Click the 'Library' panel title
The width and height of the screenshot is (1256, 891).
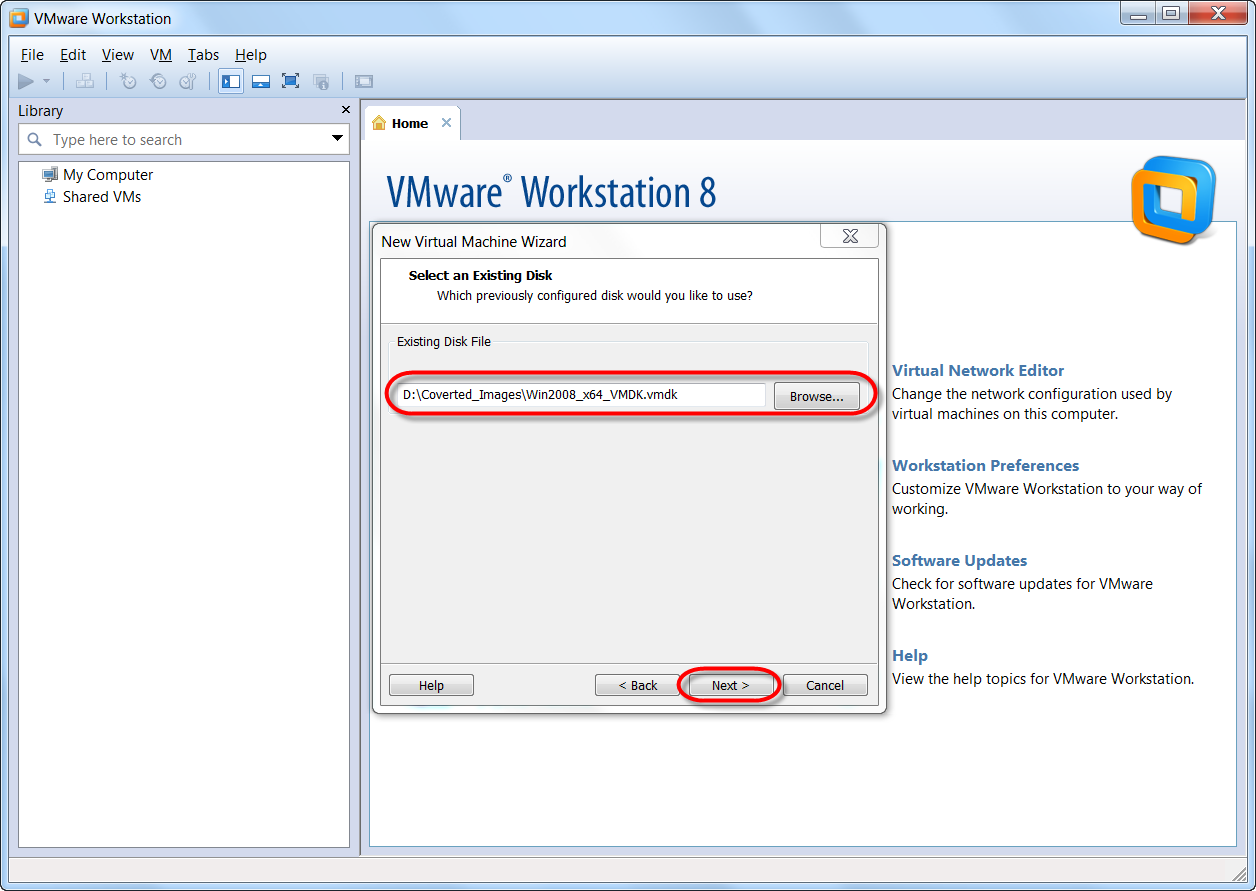40,110
